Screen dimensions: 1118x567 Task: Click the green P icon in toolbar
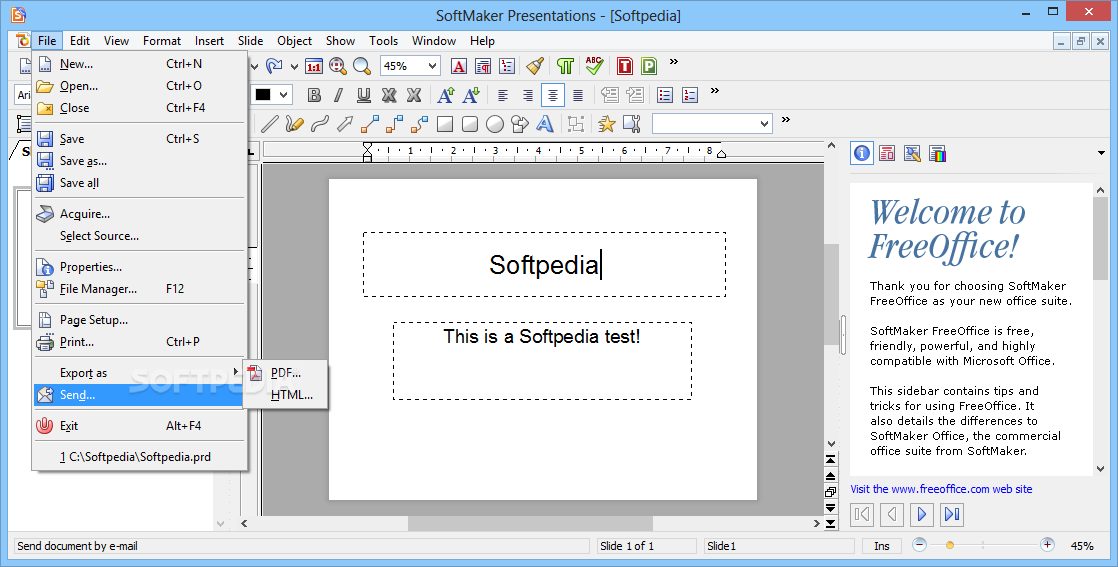[x=649, y=66]
